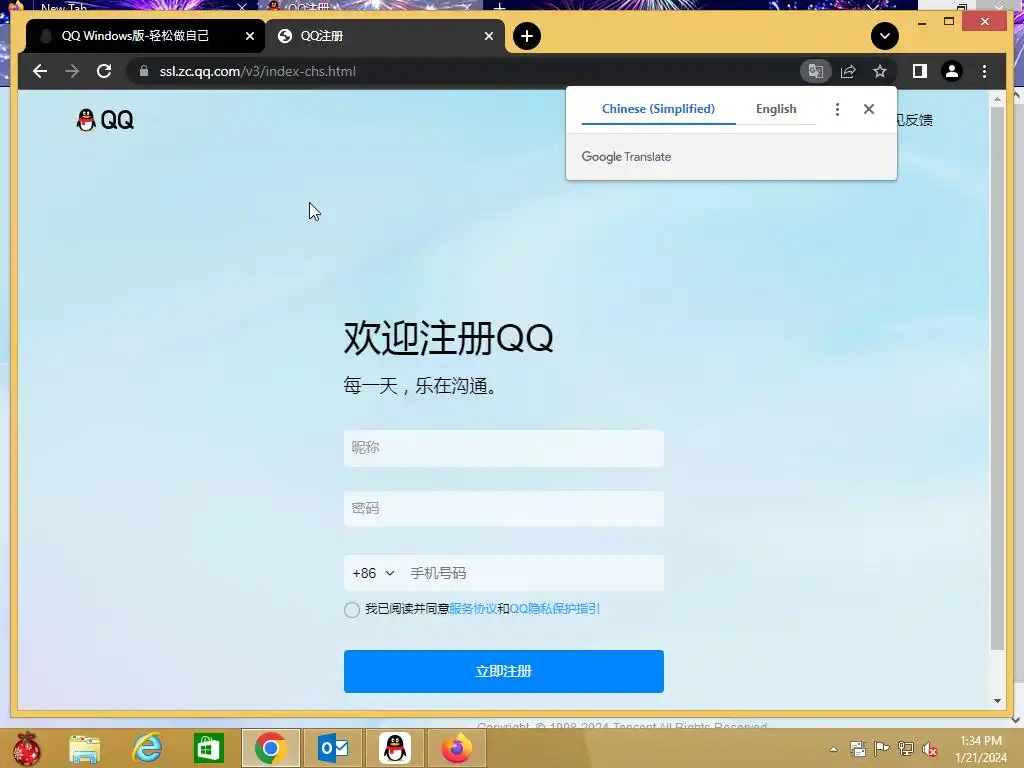Open the QQ隐私保护指引 link
The height and width of the screenshot is (768, 1024).
coord(554,609)
